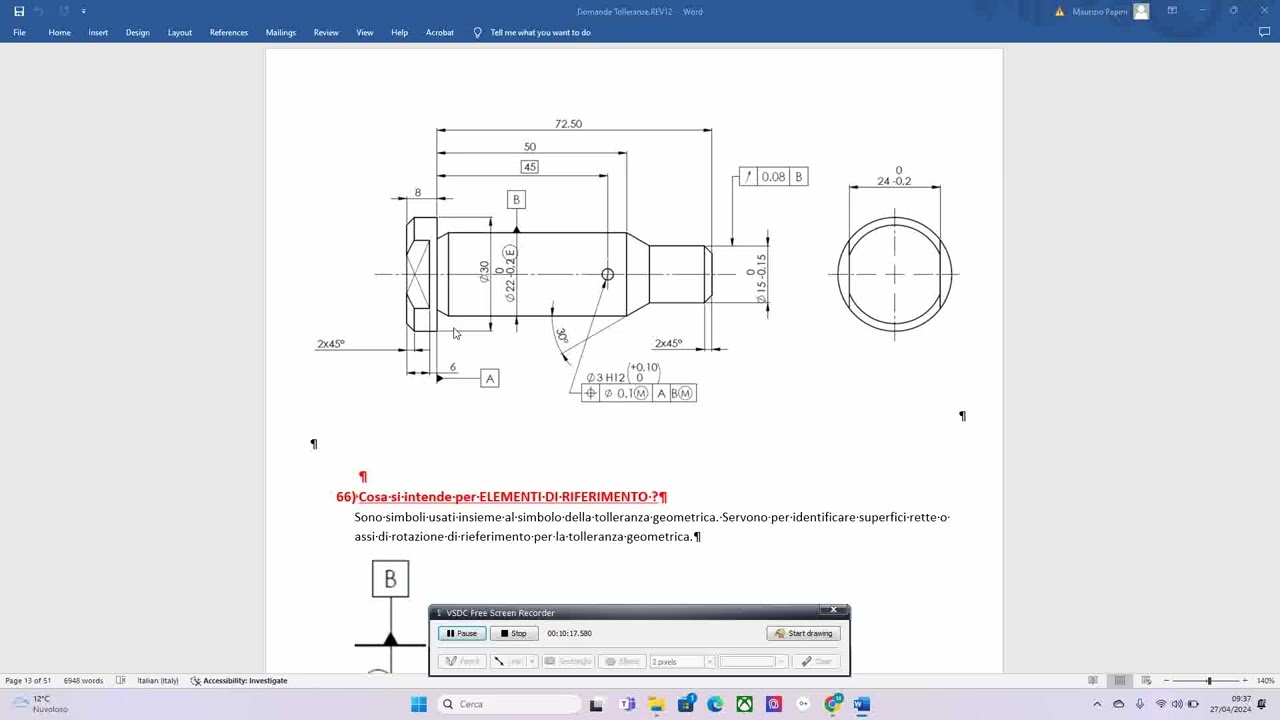Click the zoom out minus button
The height and width of the screenshot is (720, 1280).
pyautogui.click(x=1166, y=681)
